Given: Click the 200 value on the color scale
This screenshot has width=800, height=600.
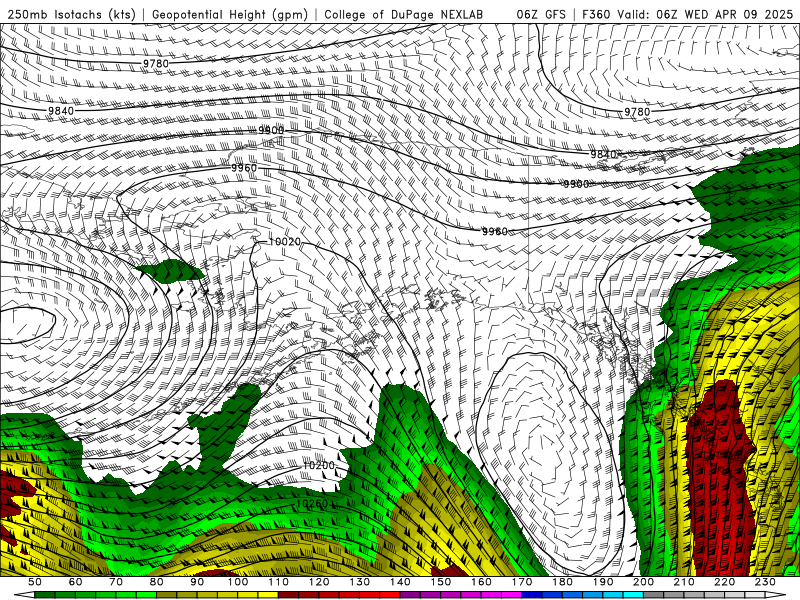Looking at the screenshot, I should [643, 582].
